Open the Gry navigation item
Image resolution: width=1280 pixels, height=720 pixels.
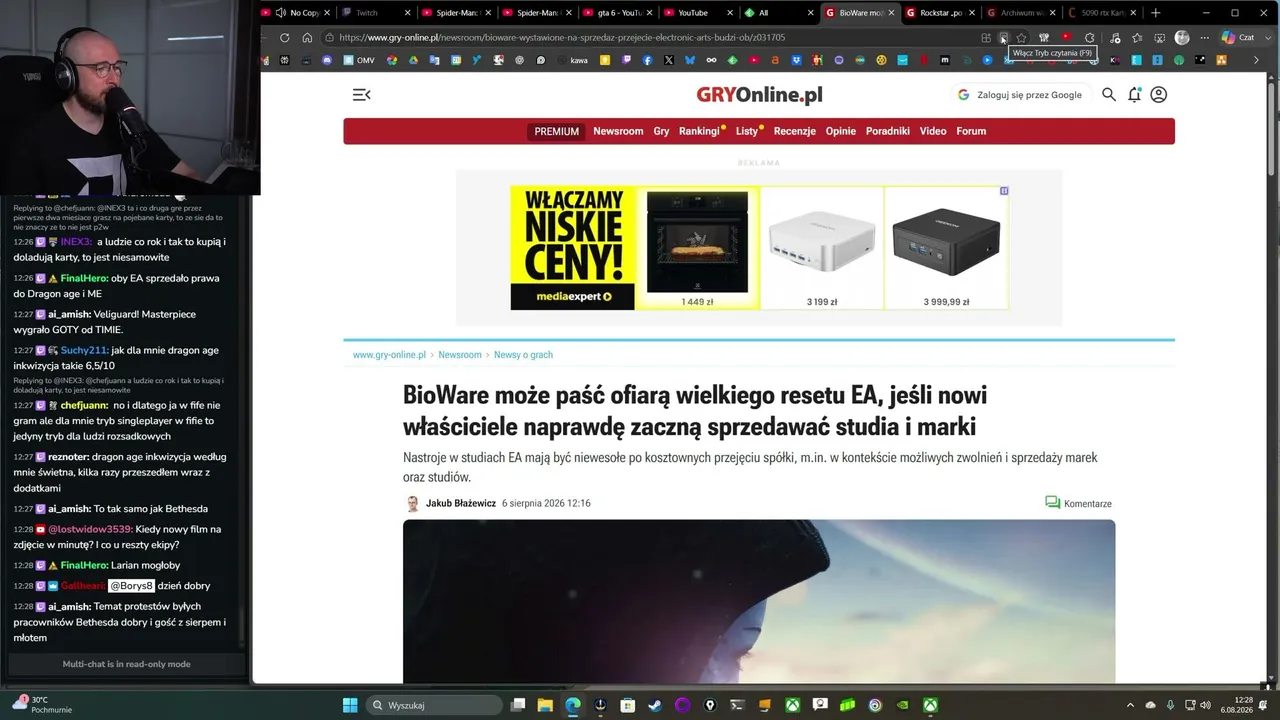coord(661,131)
